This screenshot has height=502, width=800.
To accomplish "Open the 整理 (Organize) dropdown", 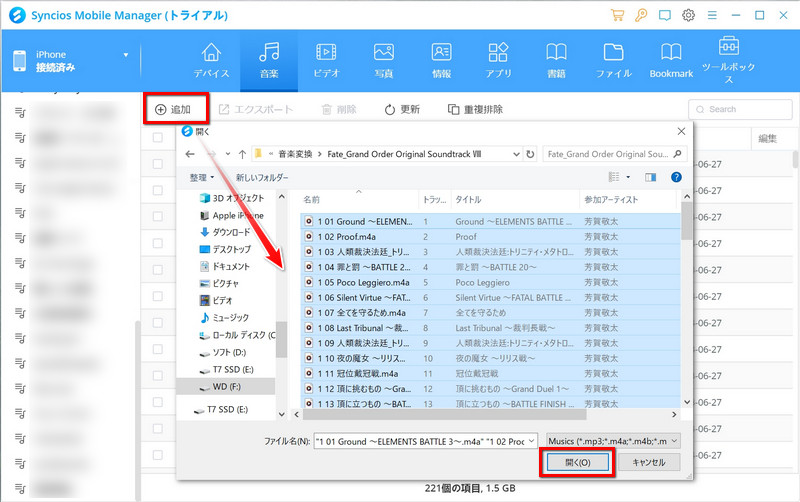I will click(202, 178).
